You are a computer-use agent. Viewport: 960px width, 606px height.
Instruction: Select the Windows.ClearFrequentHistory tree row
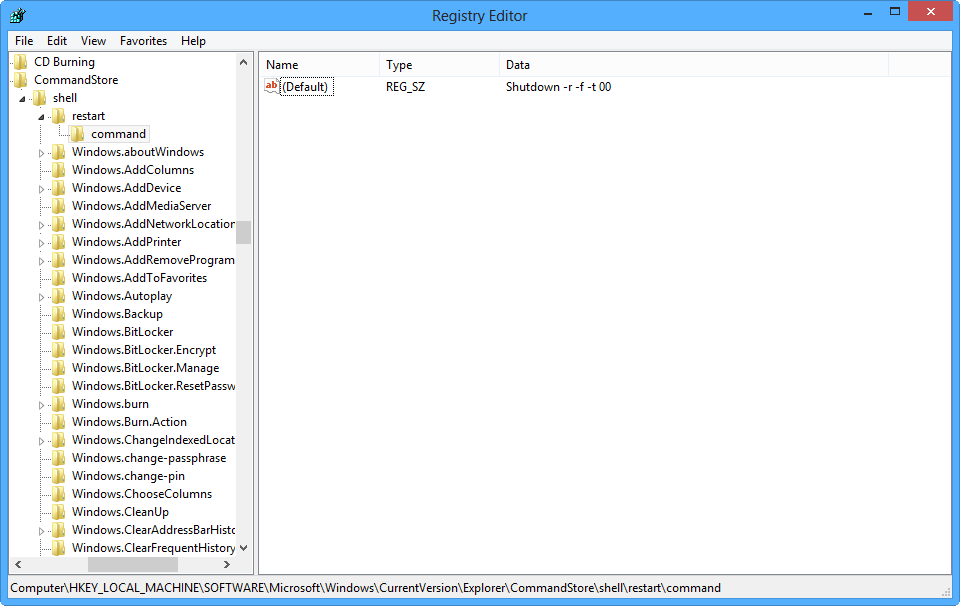[x=153, y=548]
